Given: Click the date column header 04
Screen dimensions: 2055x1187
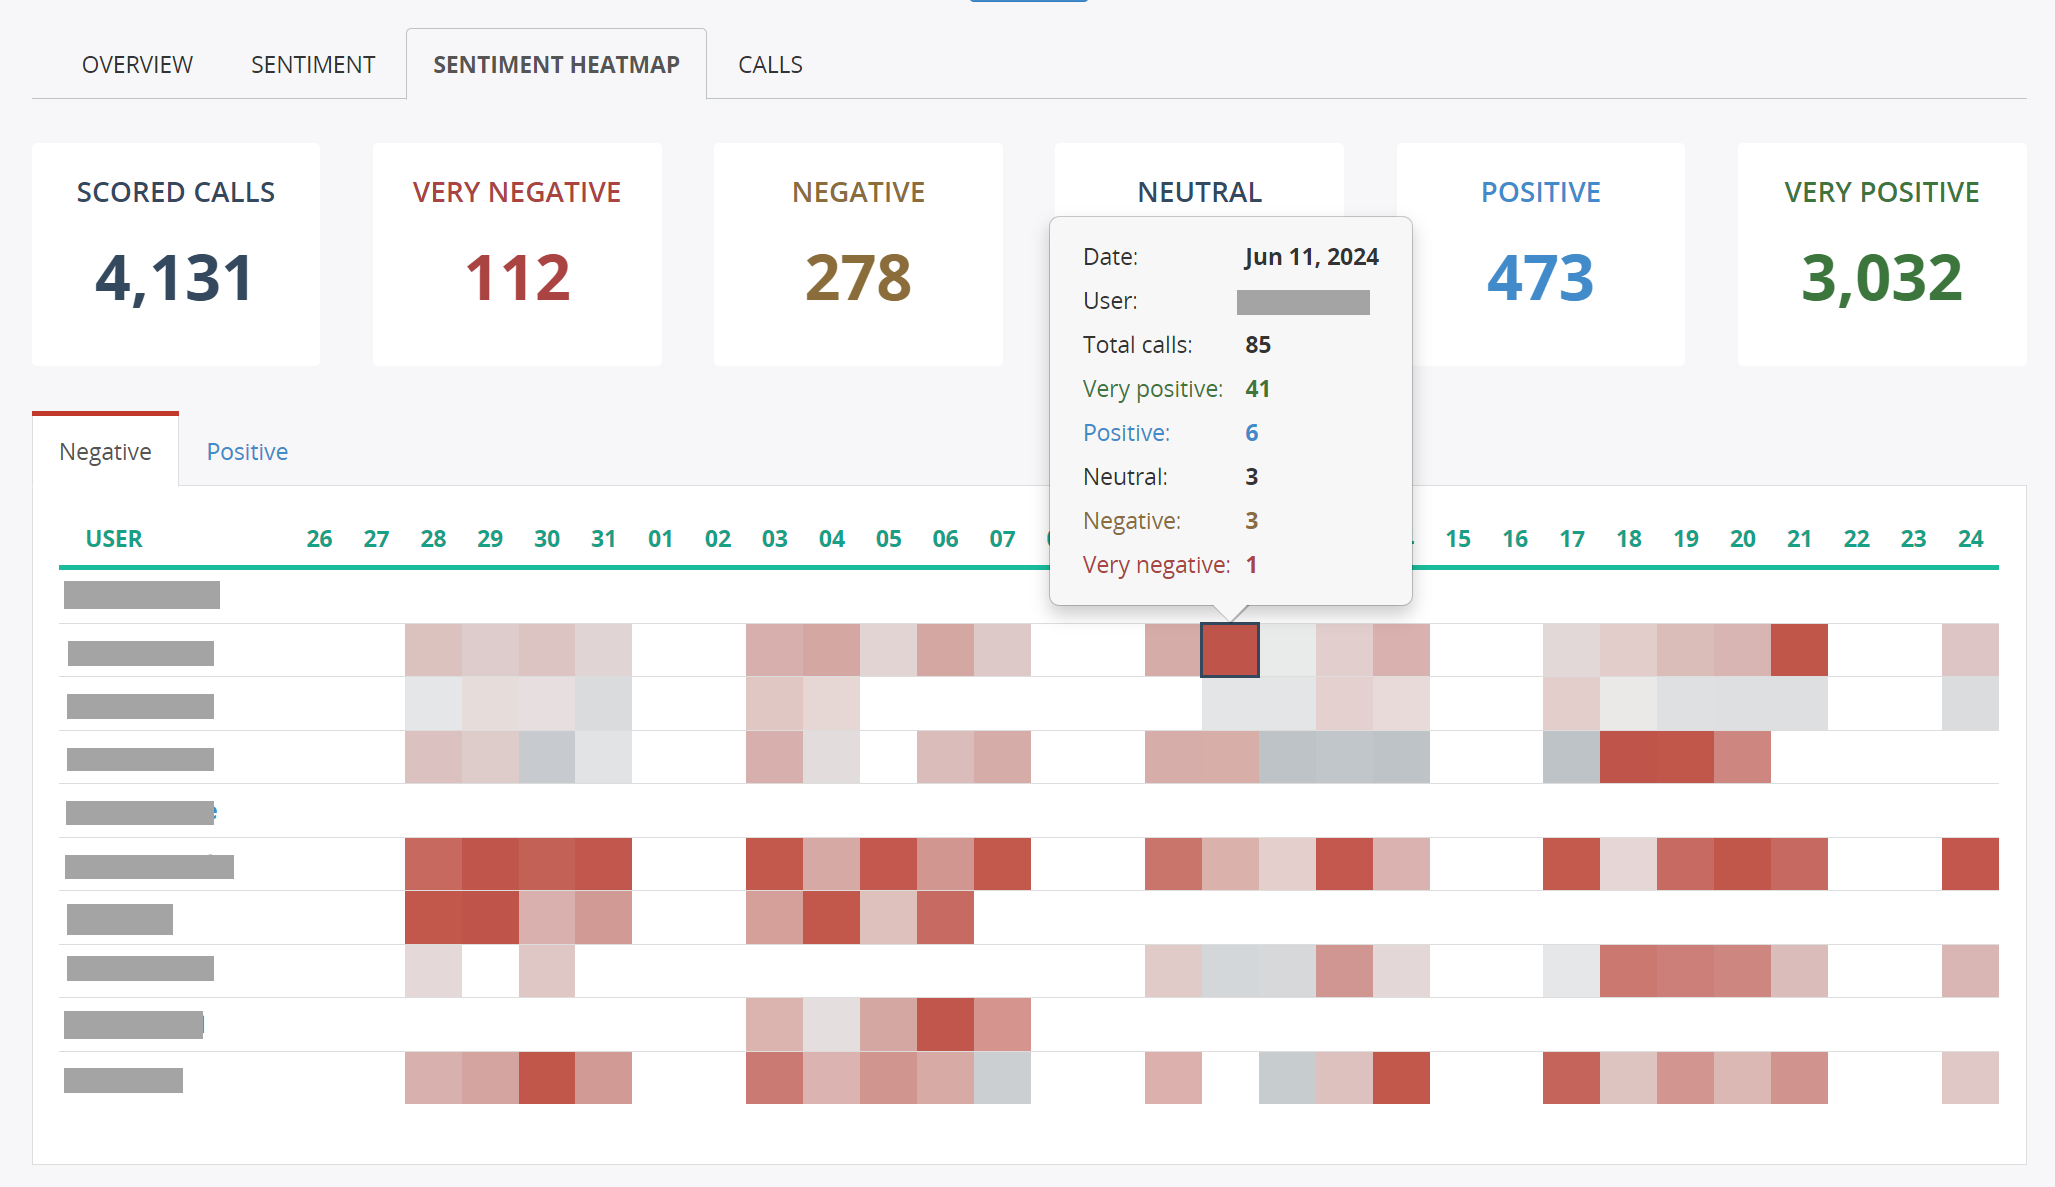Looking at the screenshot, I should [832, 539].
